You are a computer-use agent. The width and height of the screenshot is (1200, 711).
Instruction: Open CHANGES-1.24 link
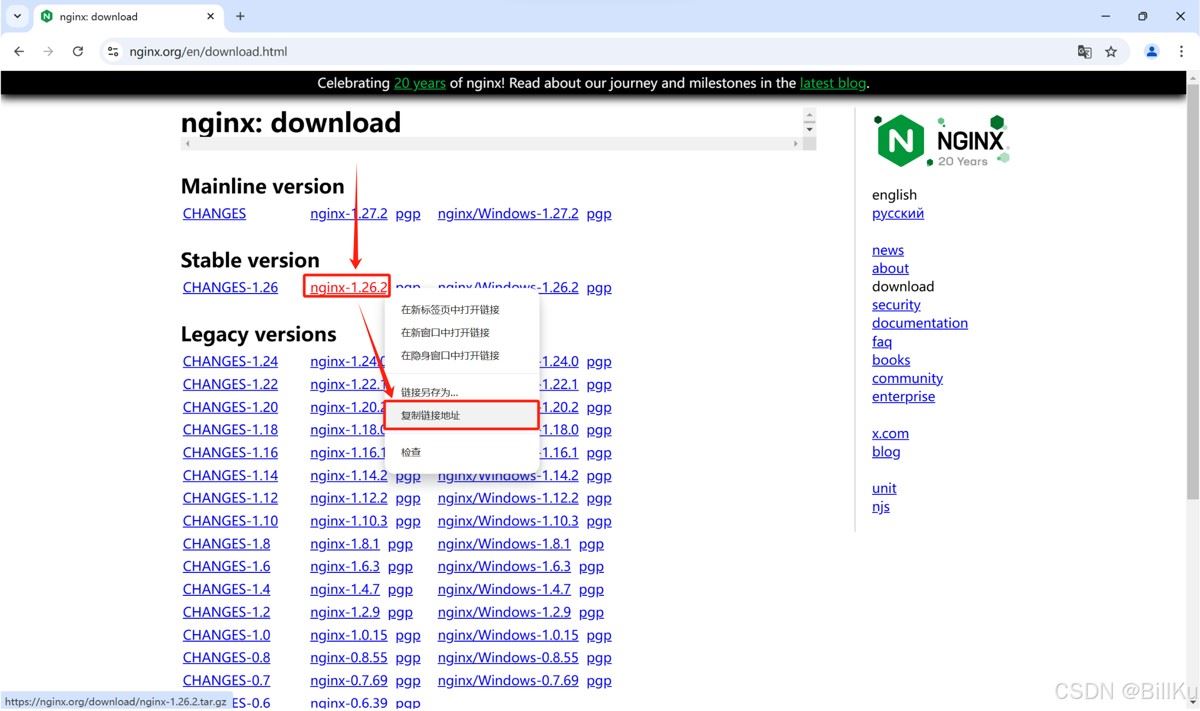pyautogui.click(x=230, y=361)
